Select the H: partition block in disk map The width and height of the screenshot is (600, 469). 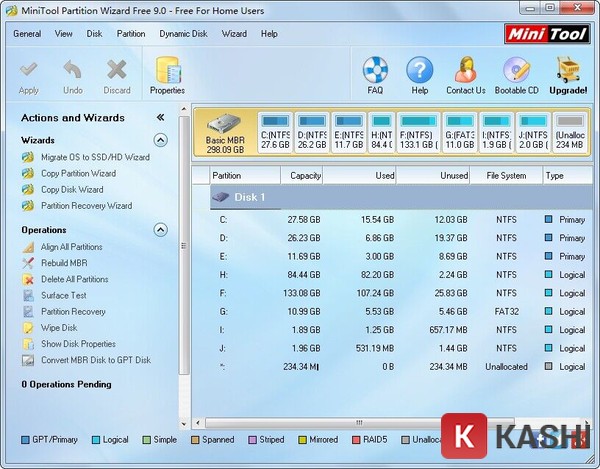point(382,133)
